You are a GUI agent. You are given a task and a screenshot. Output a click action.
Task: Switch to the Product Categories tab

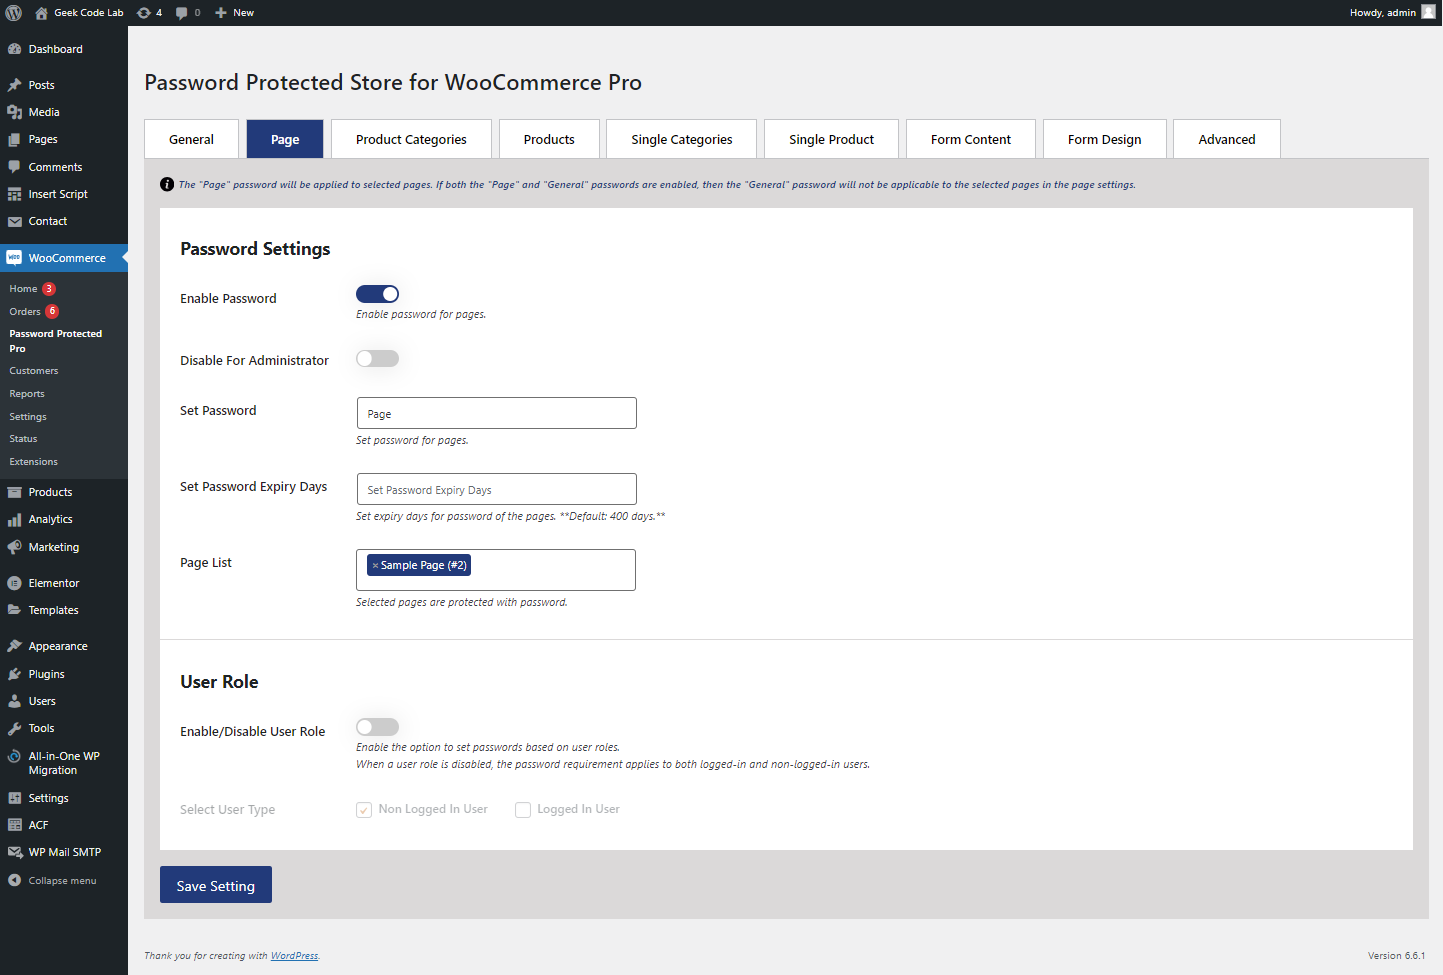tap(411, 139)
